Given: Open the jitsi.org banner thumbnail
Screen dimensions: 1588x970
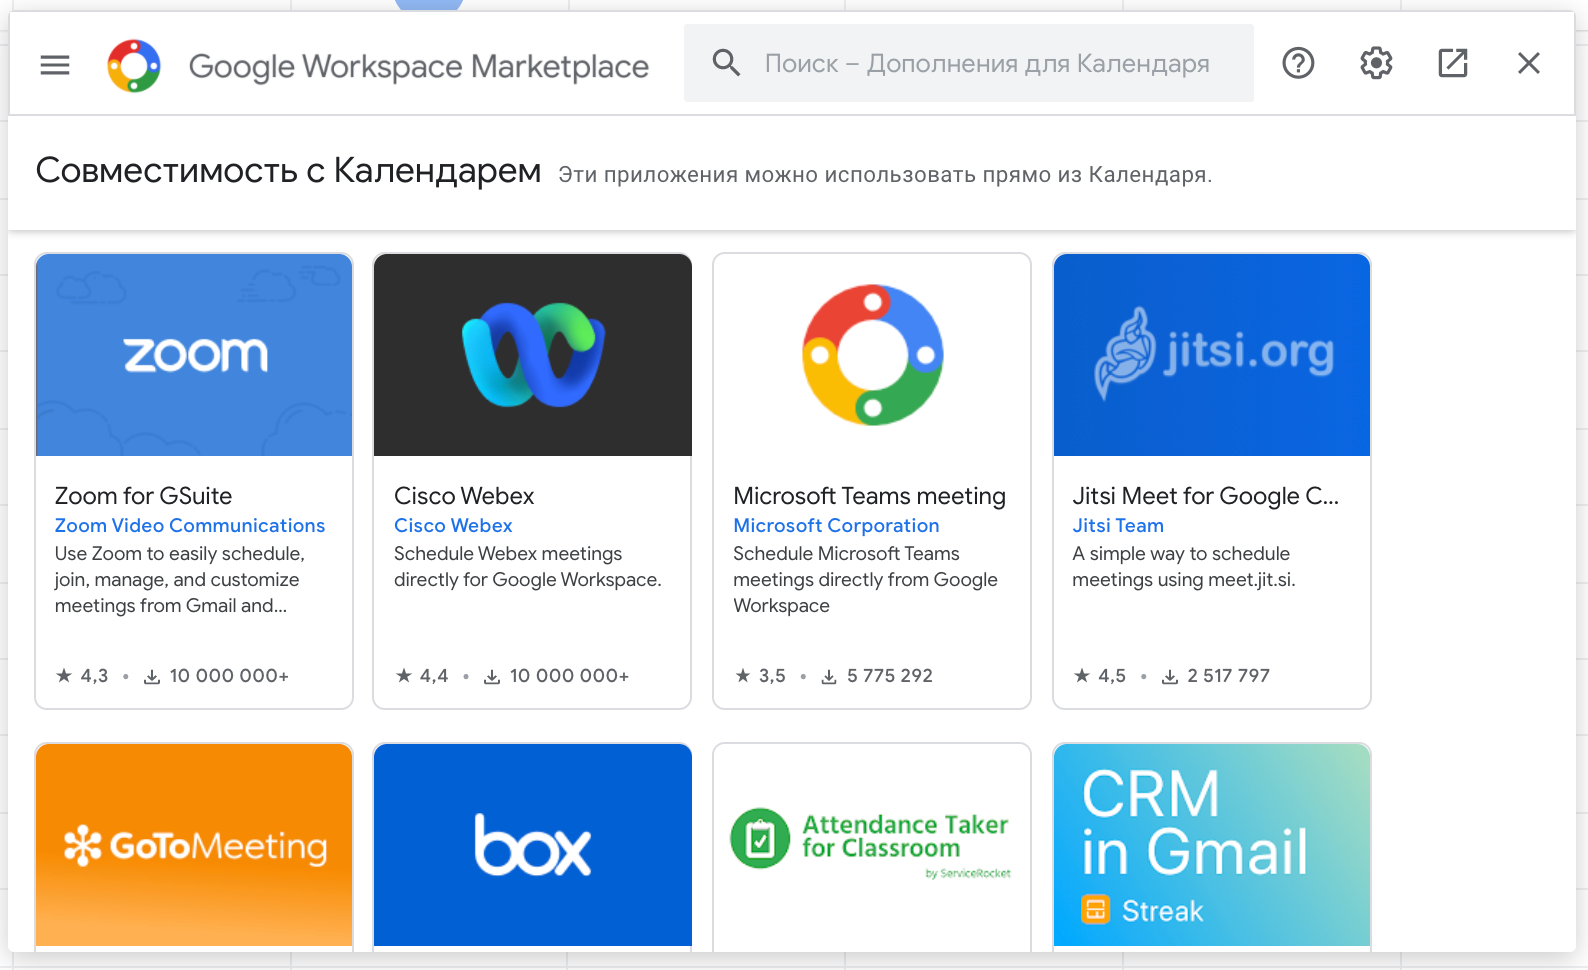Looking at the screenshot, I should pyautogui.click(x=1212, y=355).
